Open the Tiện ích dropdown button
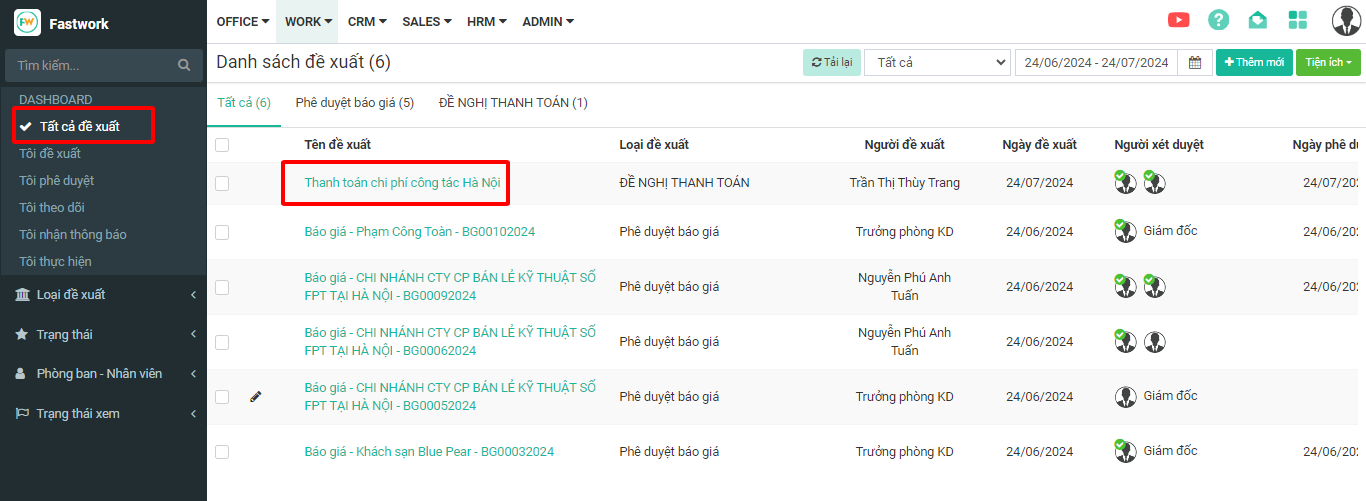This screenshot has width=1366, height=501. (1328, 63)
